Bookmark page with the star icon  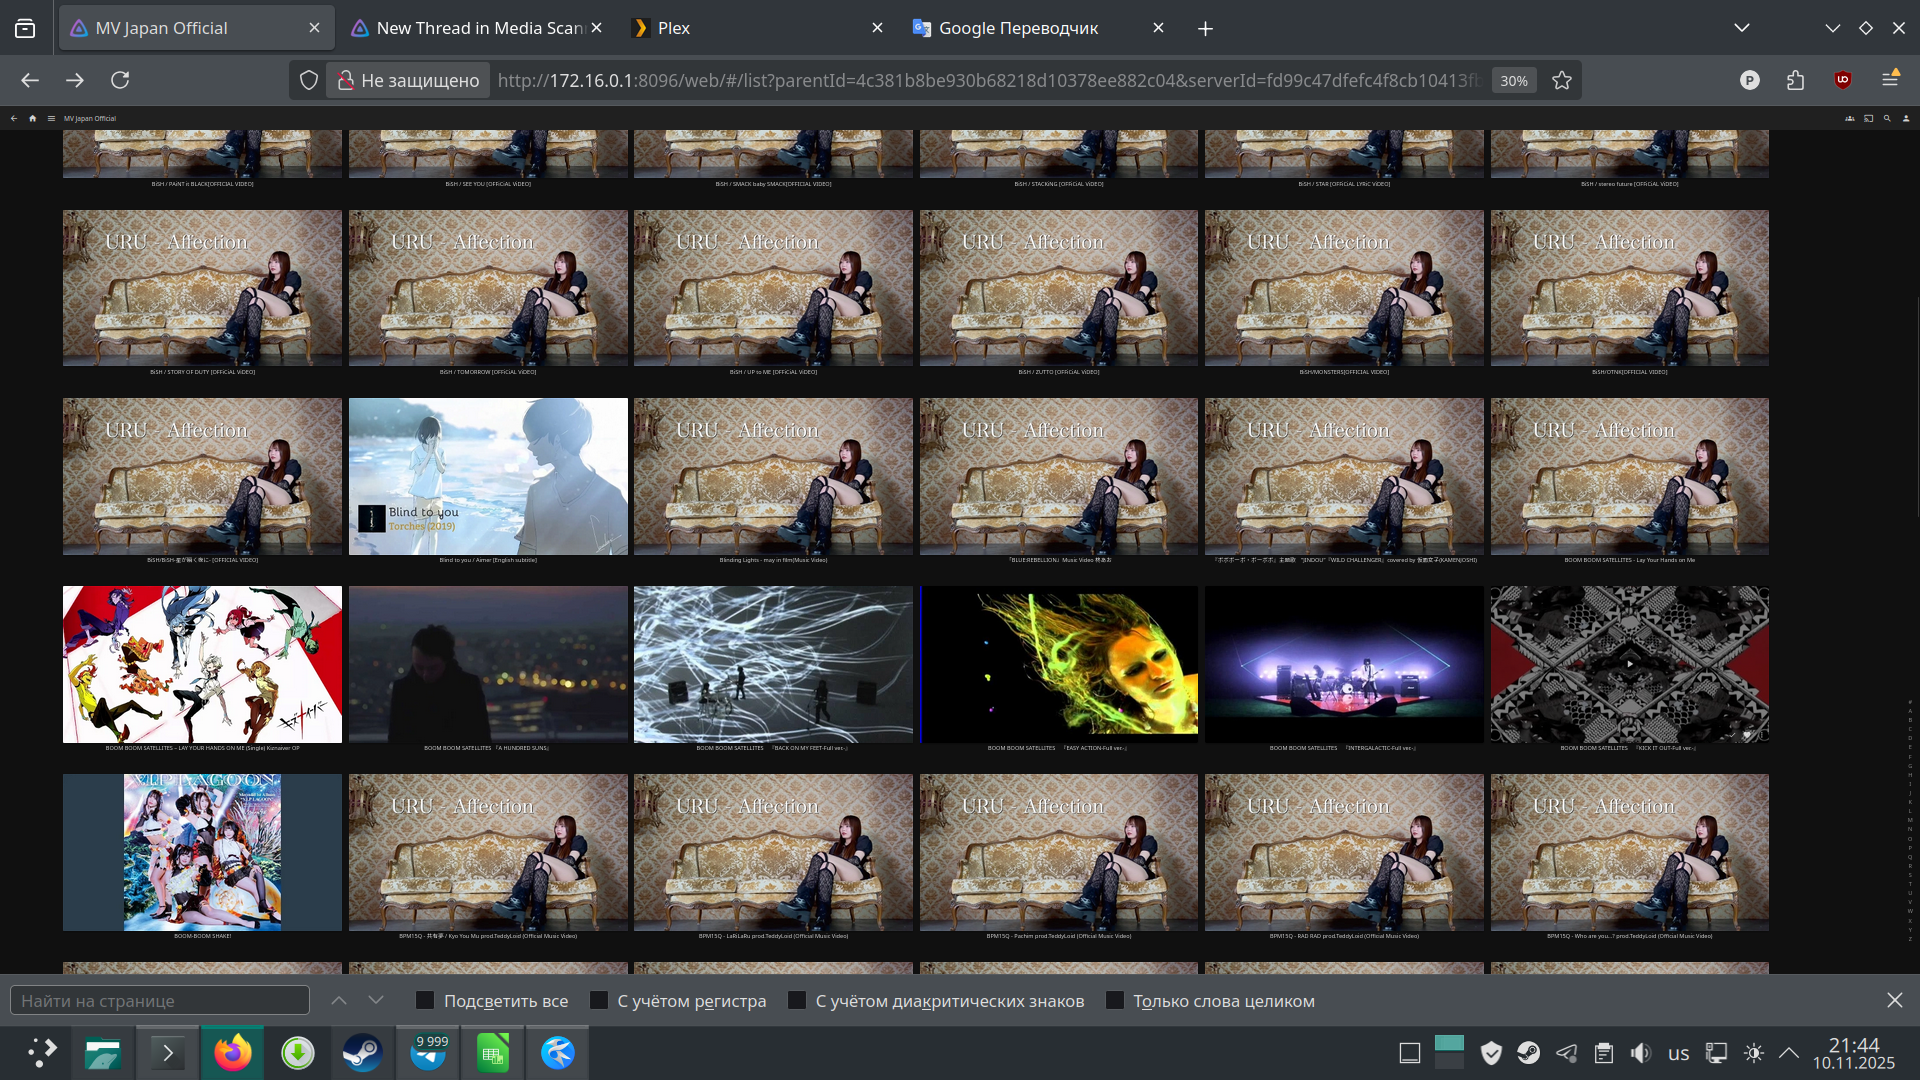(x=1562, y=80)
